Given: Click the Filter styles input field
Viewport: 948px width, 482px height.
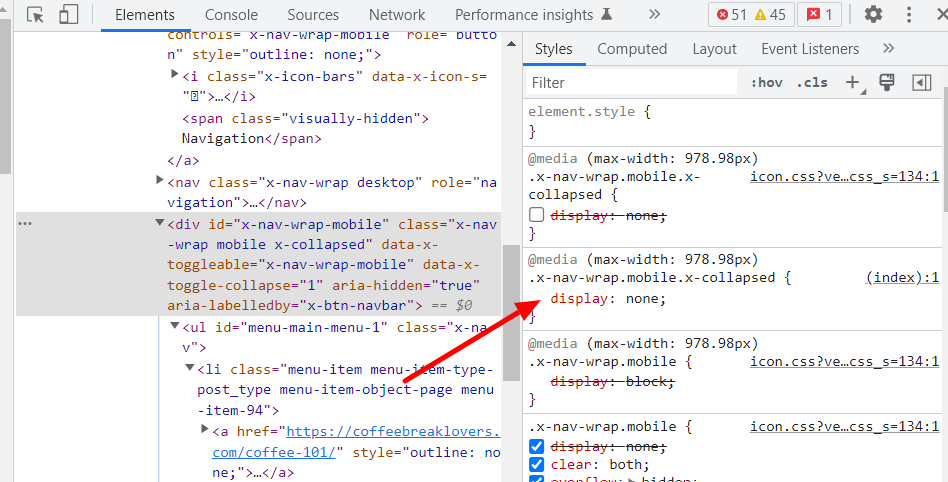Looking at the screenshot, I should [630, 82].
